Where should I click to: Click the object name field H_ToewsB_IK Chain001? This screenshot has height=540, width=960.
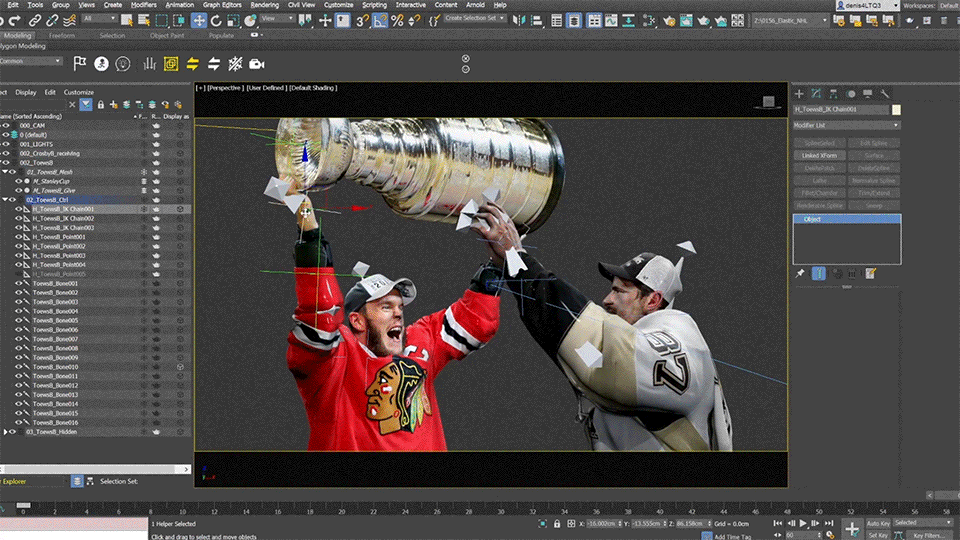pyautogui.click(x=841, y=110)
